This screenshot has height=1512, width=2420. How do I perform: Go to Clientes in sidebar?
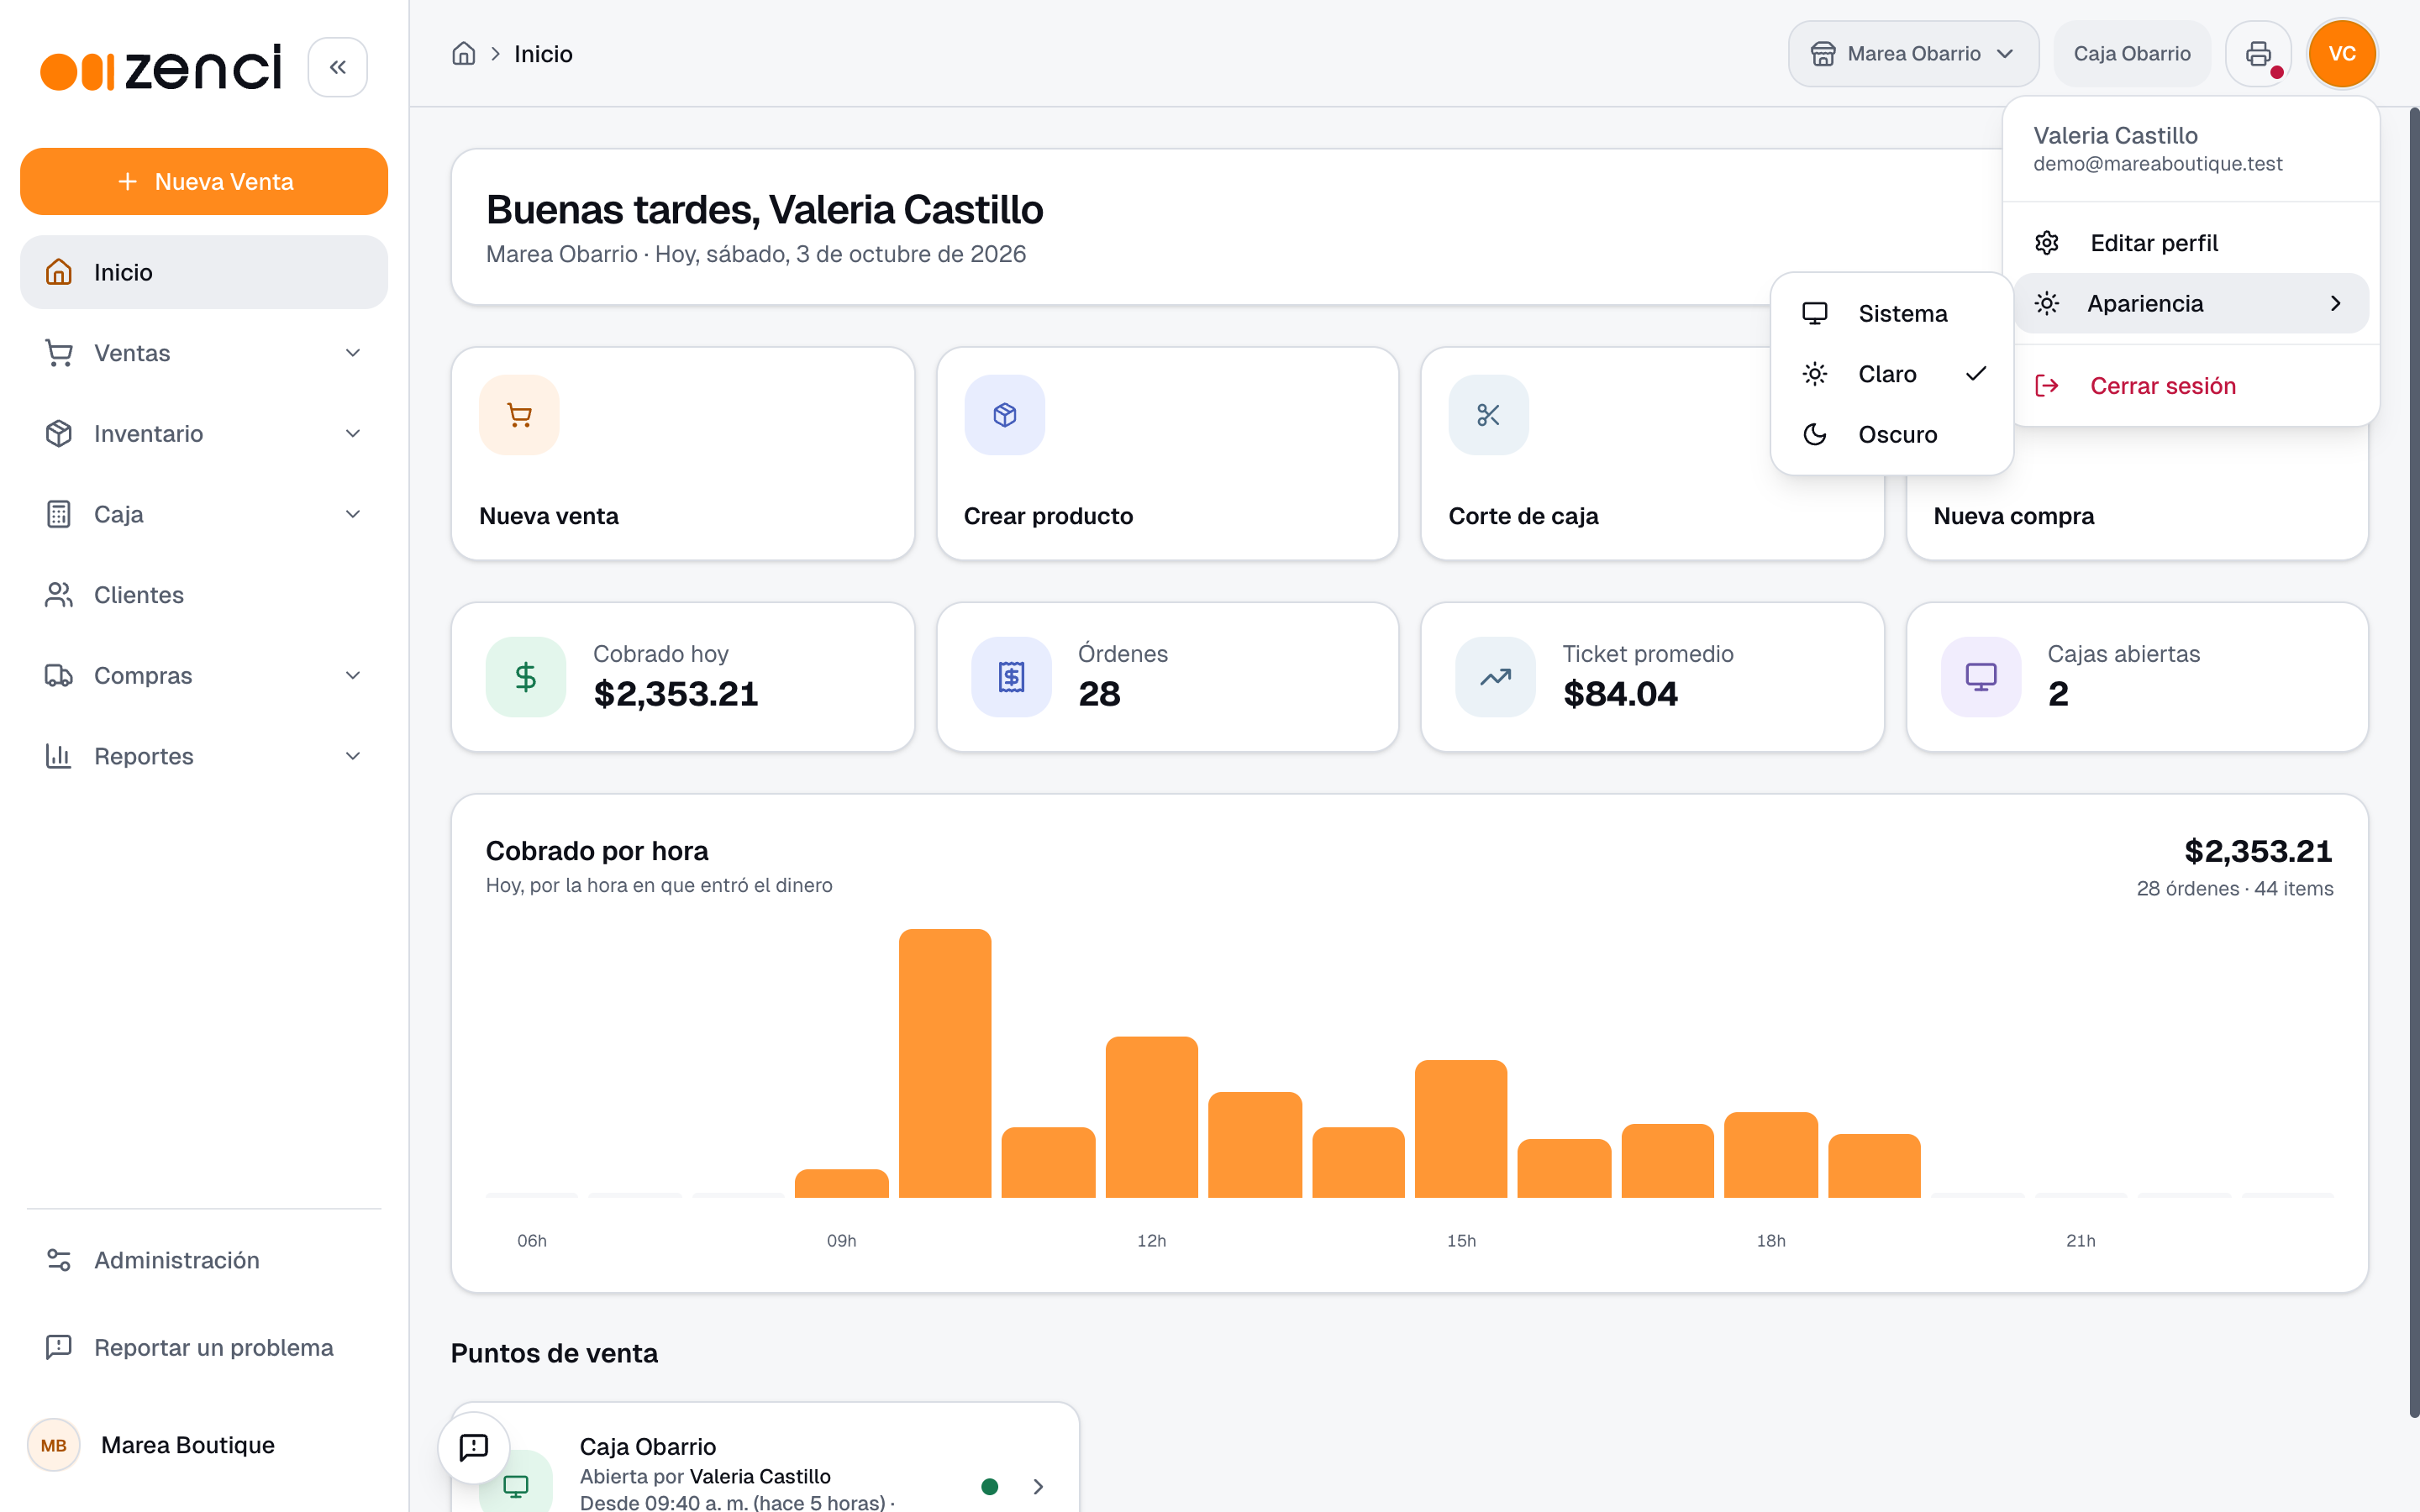click(204, 595)
